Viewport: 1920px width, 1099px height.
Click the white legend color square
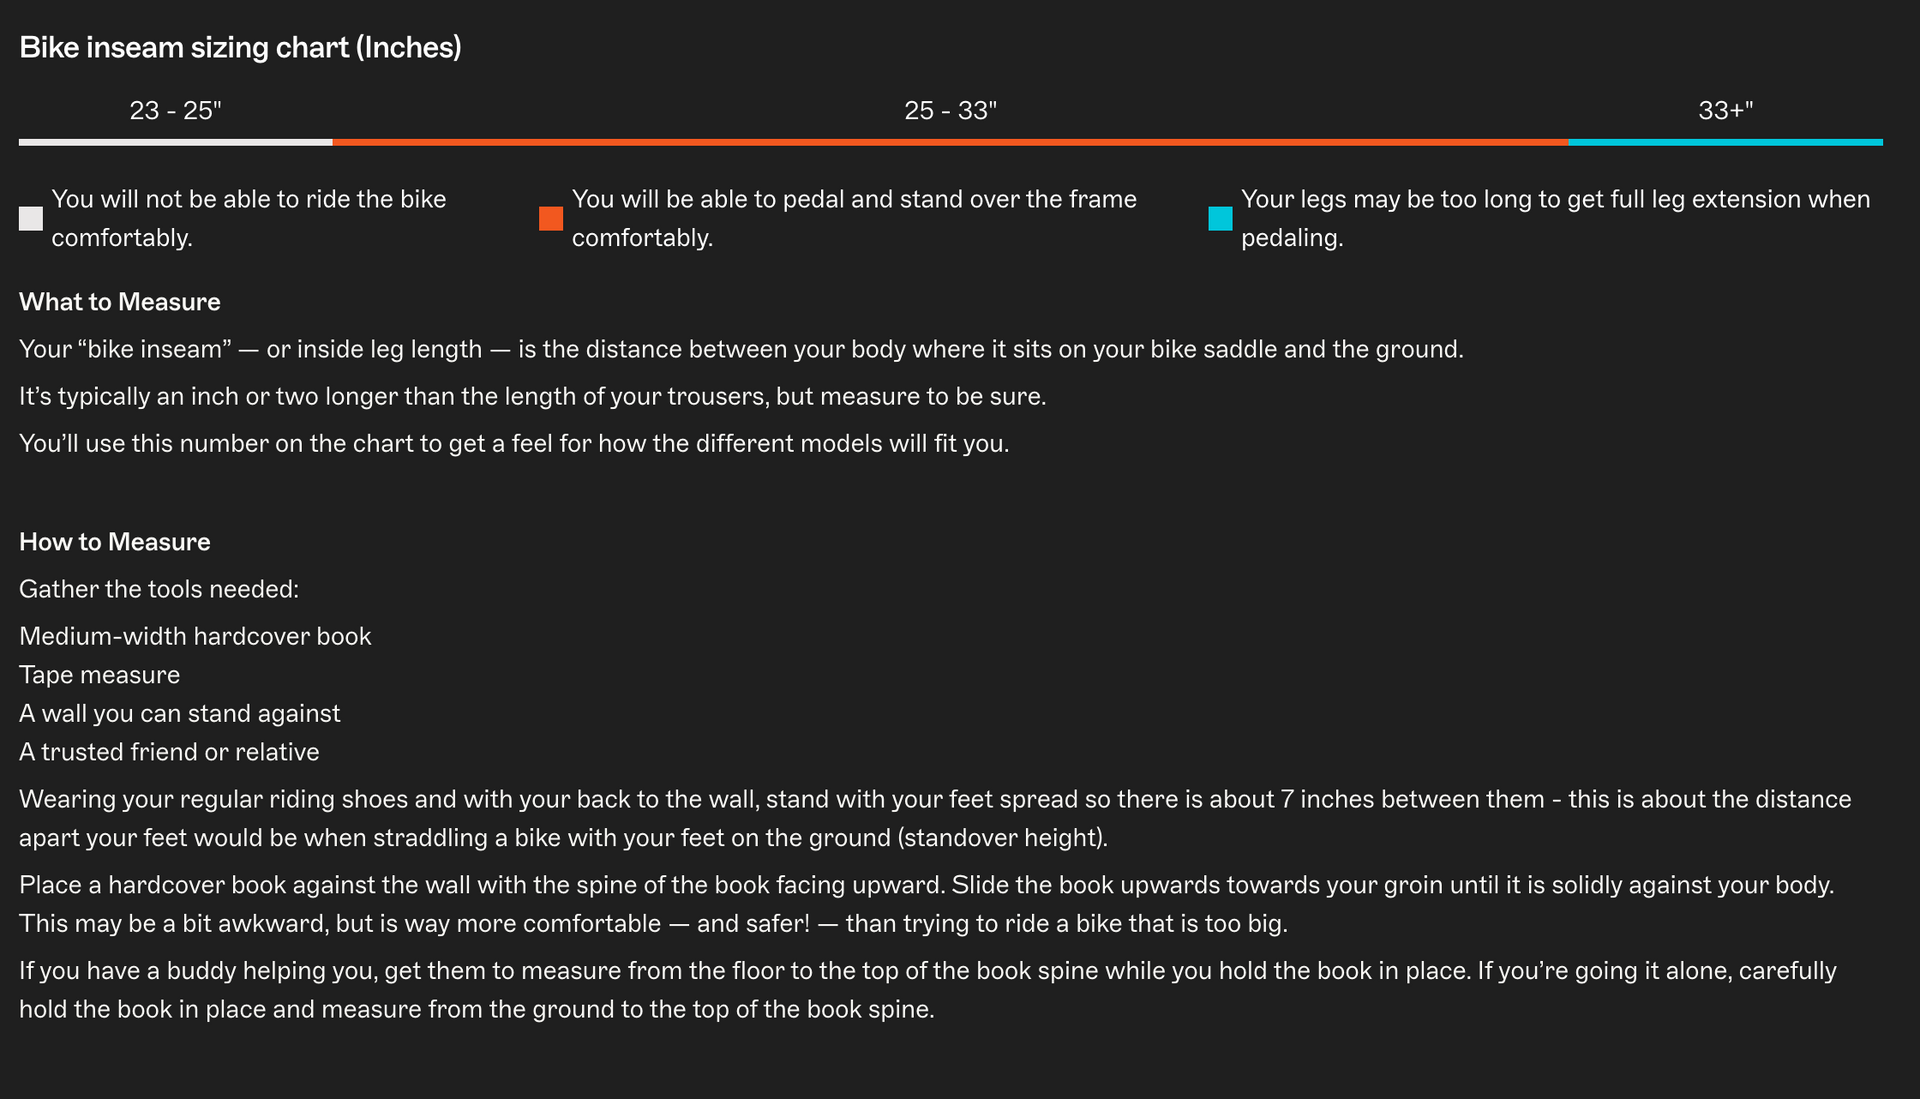pyautogui.click(x=31, y=219)
